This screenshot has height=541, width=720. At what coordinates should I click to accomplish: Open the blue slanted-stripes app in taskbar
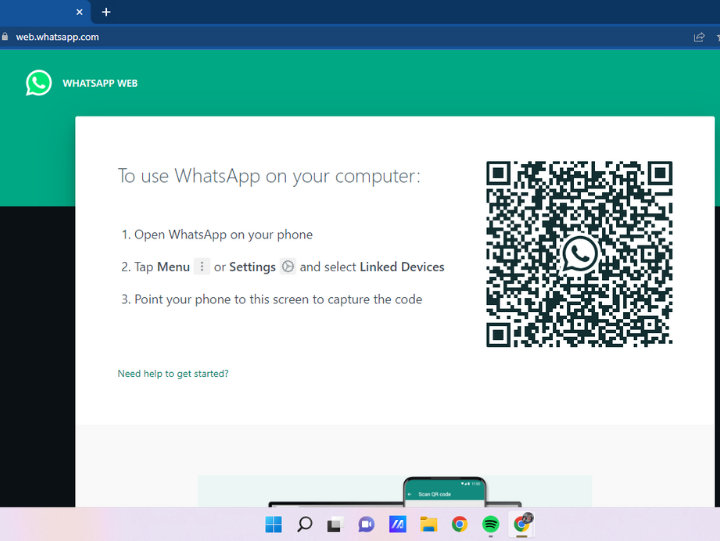click(398, 524)
